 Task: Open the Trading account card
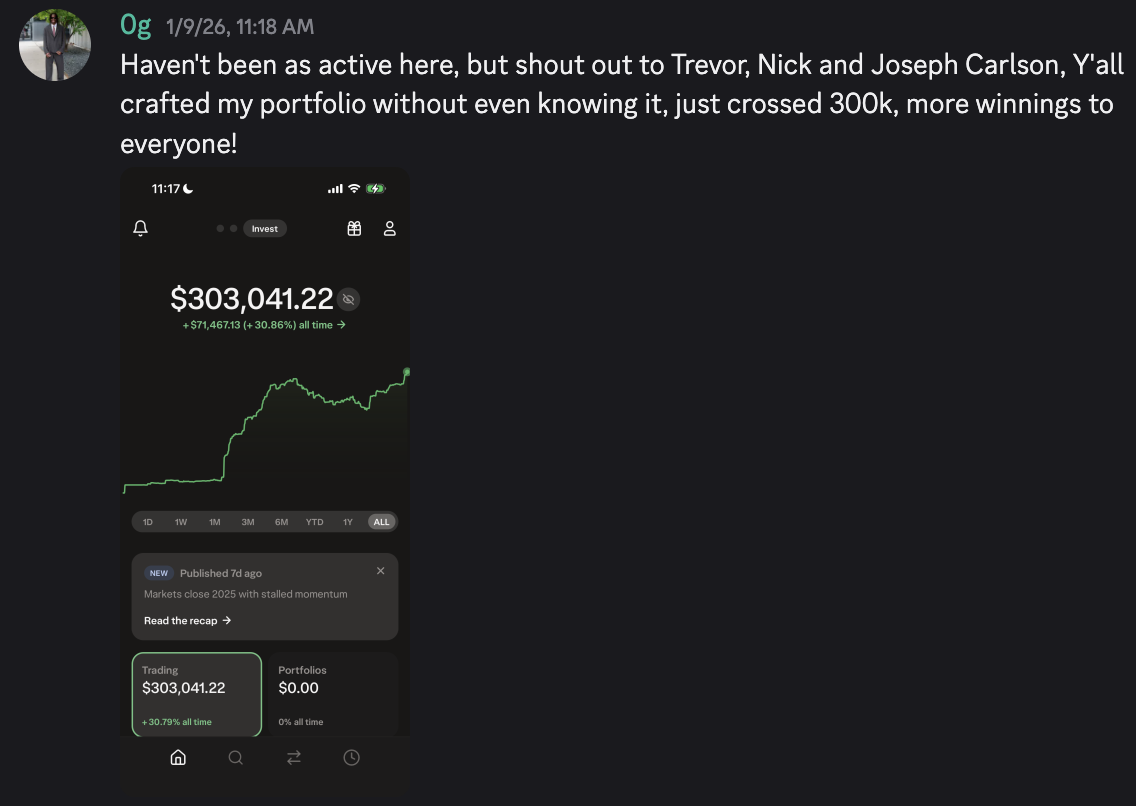[196, 694]
